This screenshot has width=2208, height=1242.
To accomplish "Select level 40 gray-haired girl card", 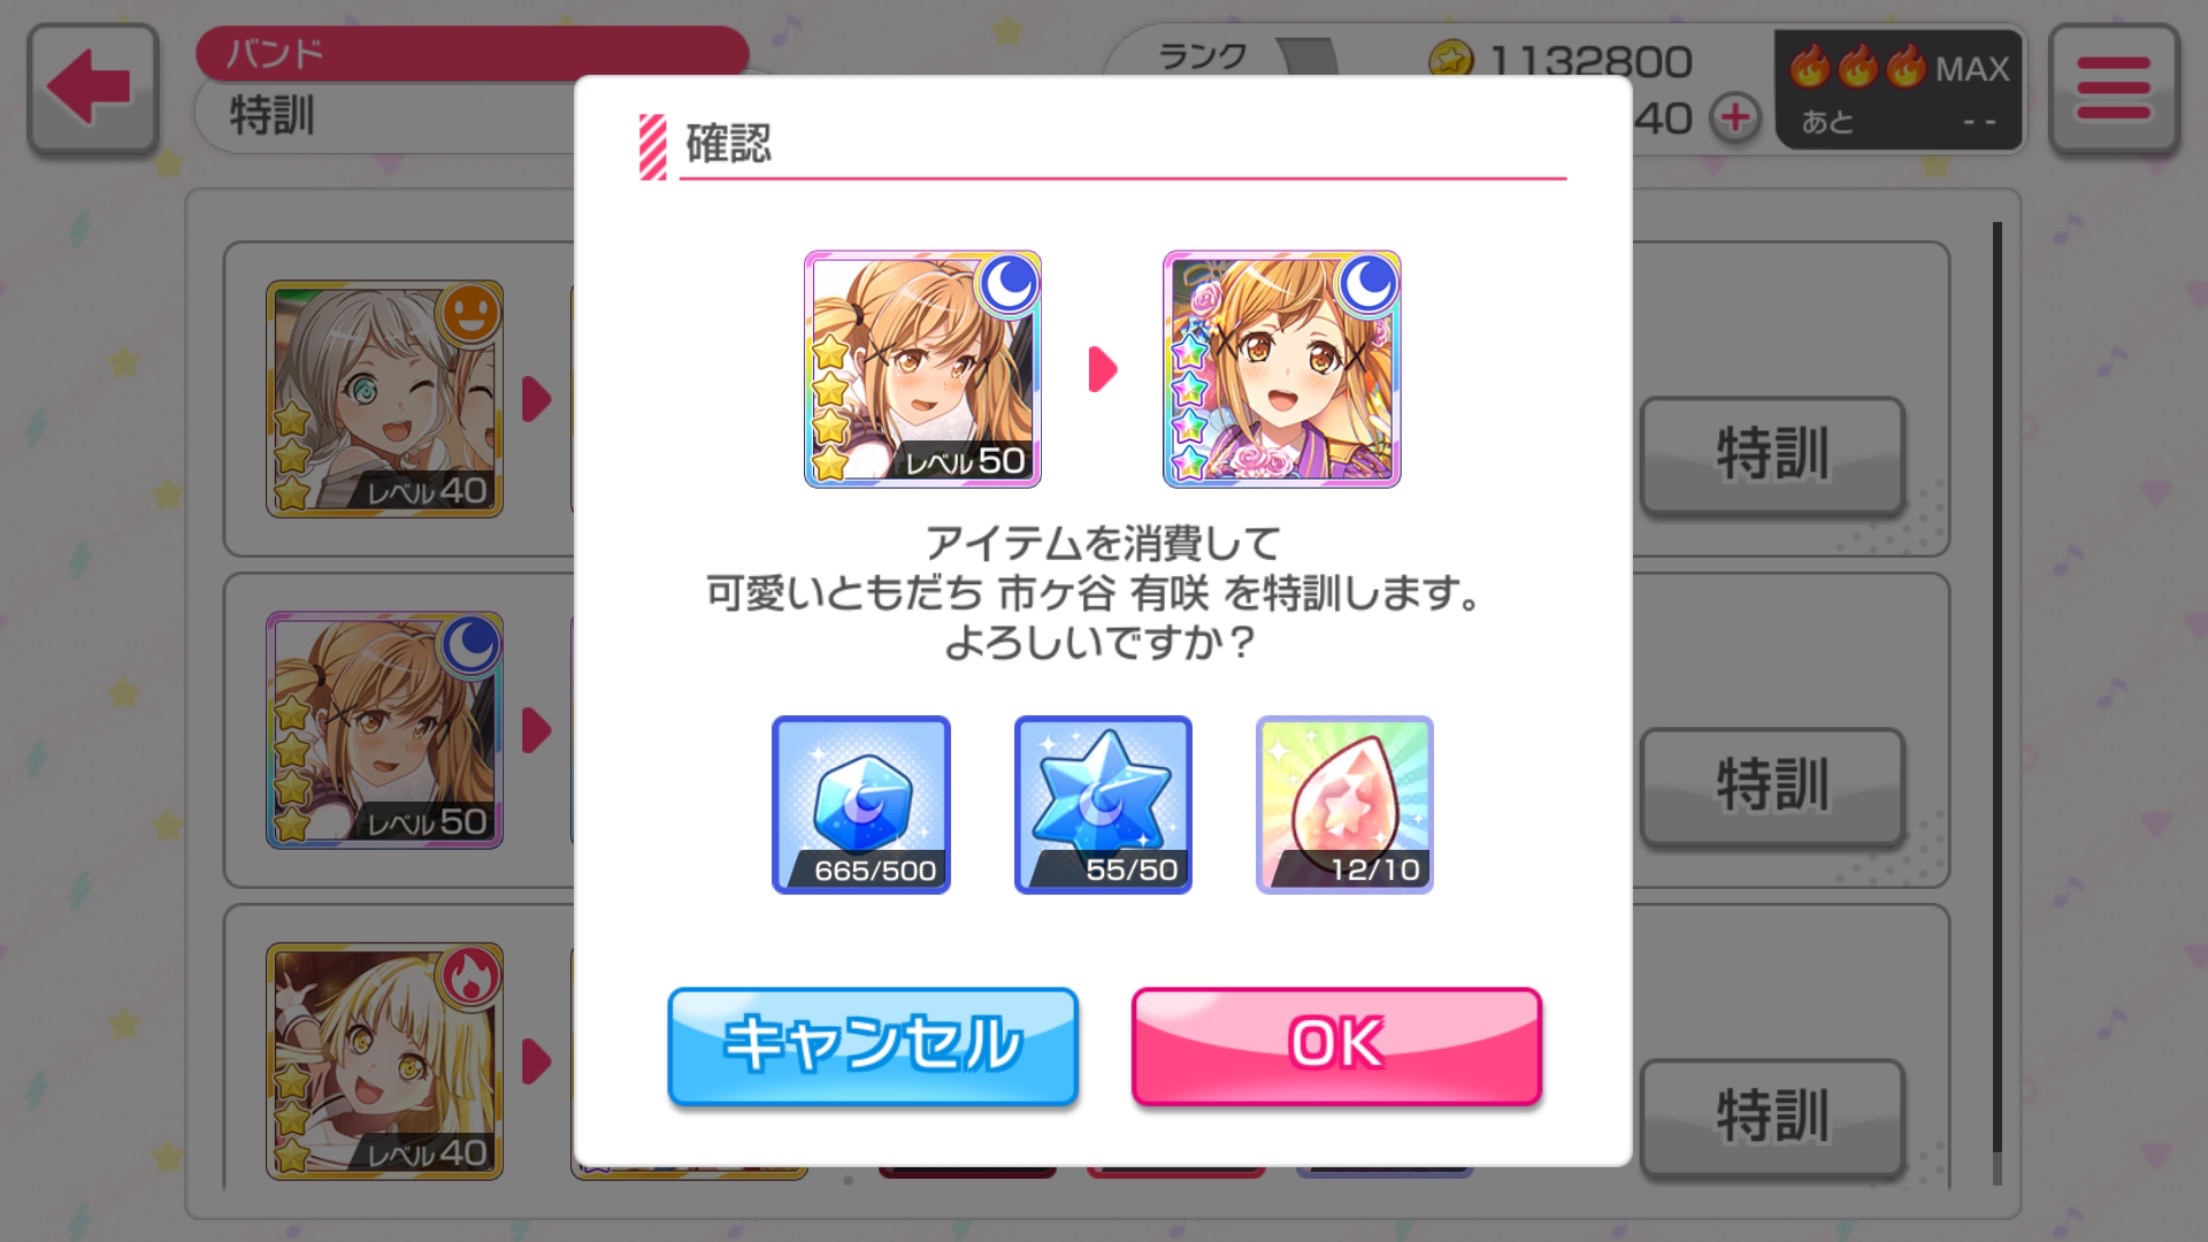I will (x=384, y=399).
